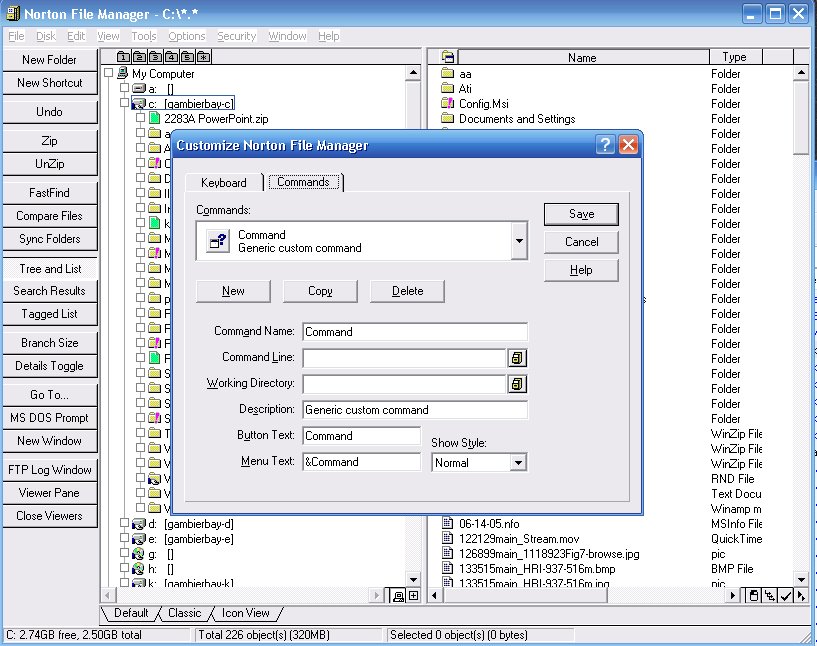Viewport: 817px width, 646px height.
Task: Create a New command
Action: point(233,291)
